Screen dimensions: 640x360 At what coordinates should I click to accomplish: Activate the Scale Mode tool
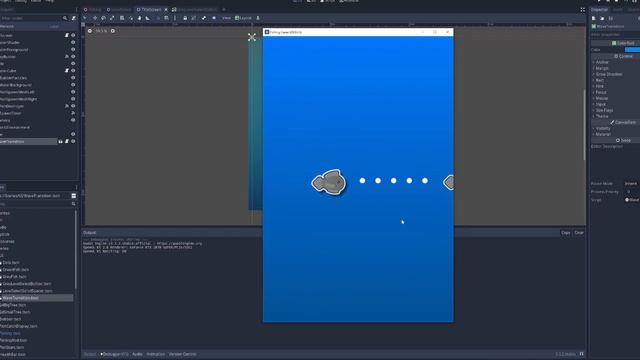pyautogui.click(x=112, y=18)
